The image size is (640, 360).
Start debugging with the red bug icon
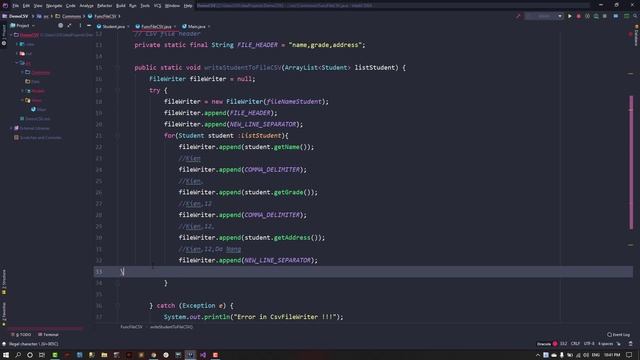(x=579, y=16)
